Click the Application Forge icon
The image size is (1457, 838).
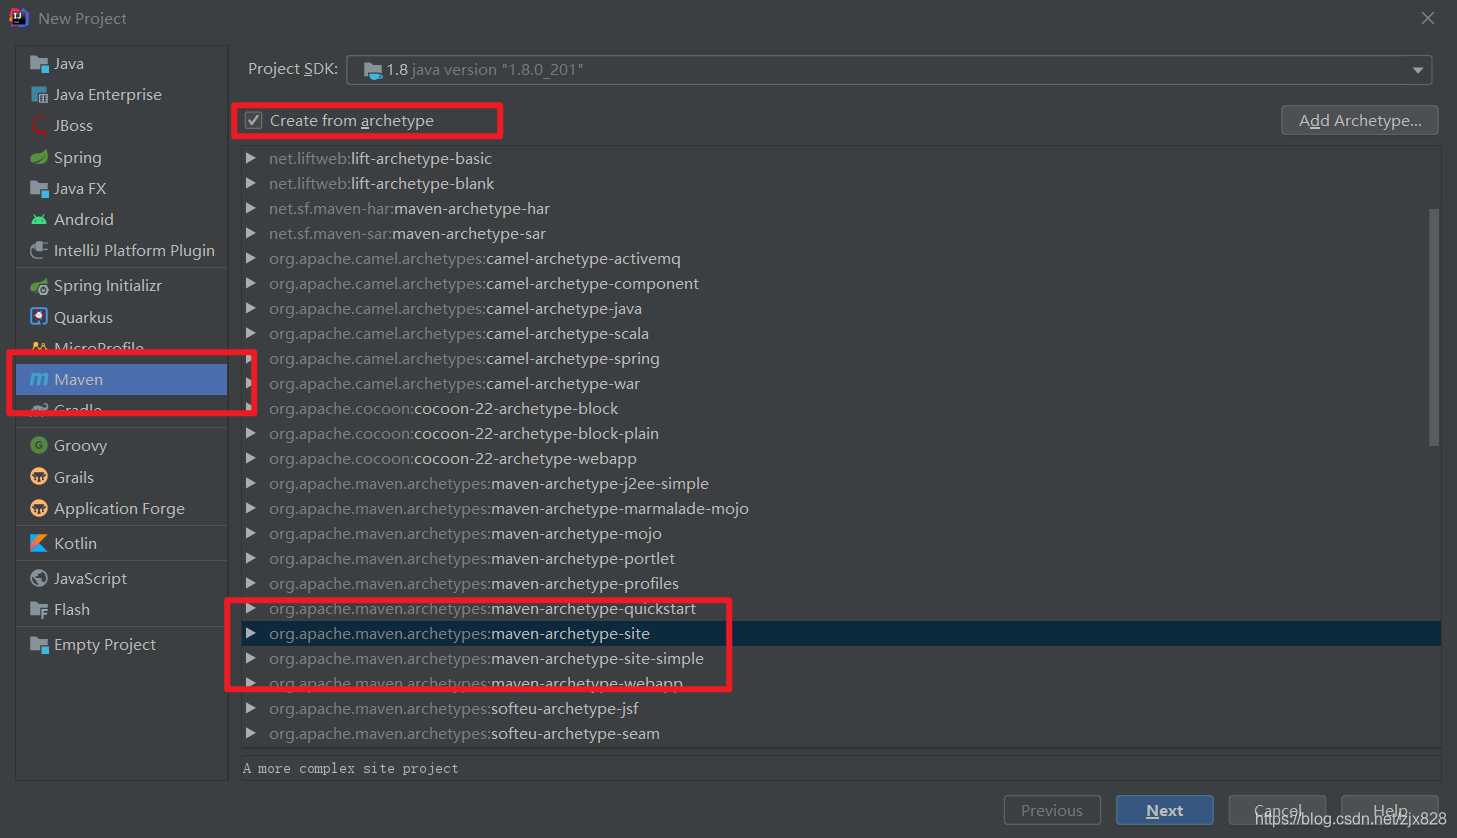[x=39, y=509]
